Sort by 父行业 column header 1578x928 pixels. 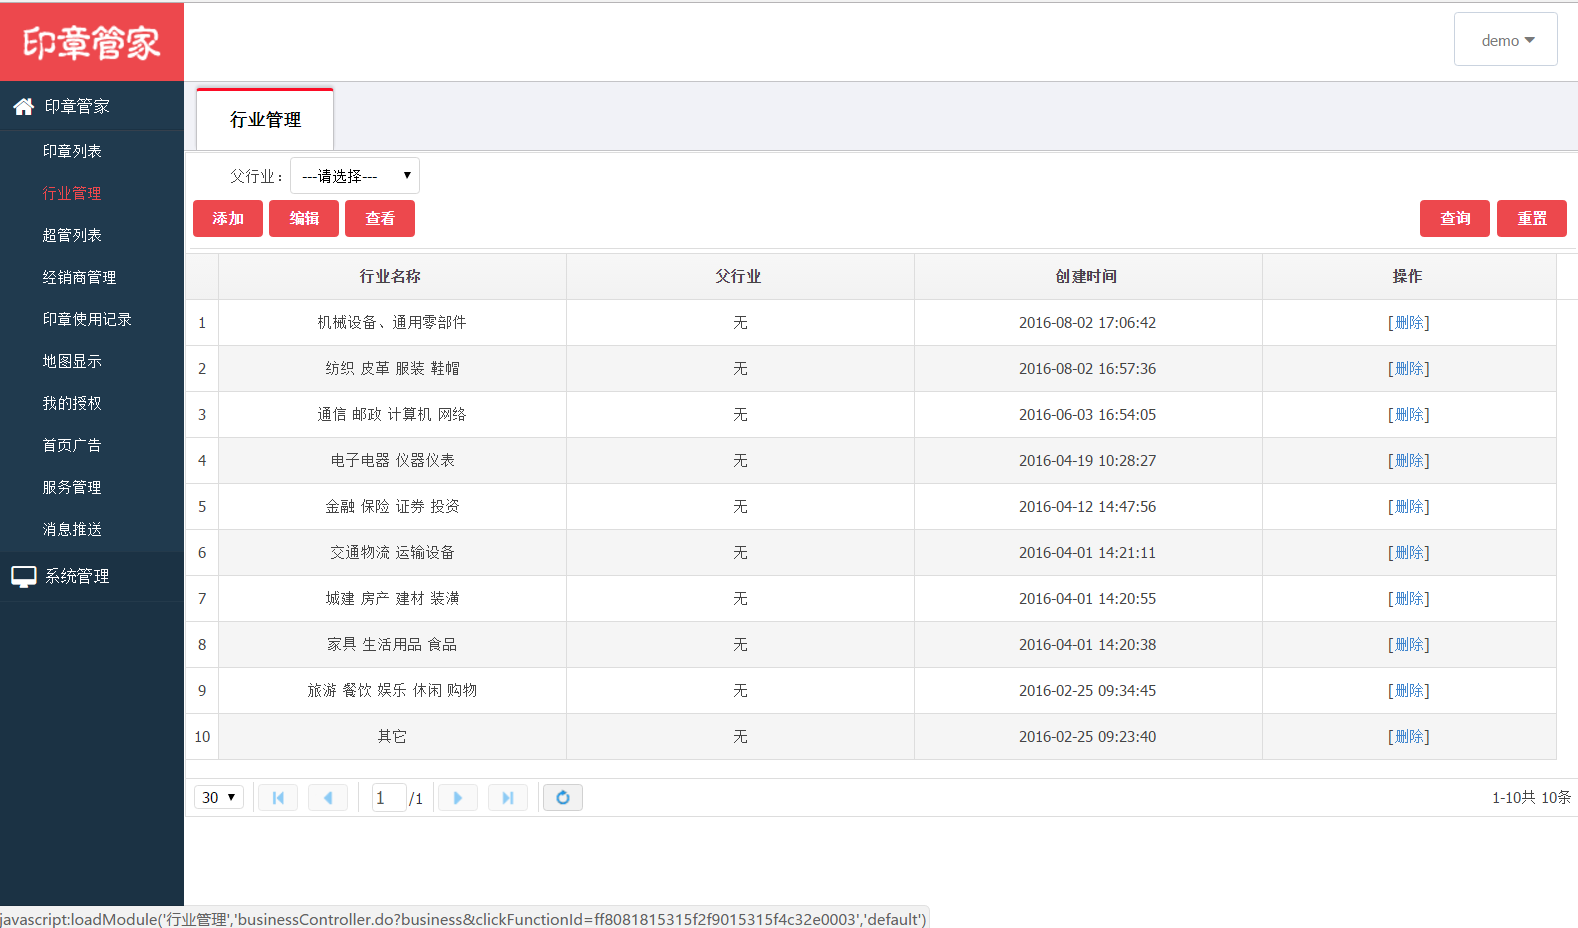click(740, 276)
